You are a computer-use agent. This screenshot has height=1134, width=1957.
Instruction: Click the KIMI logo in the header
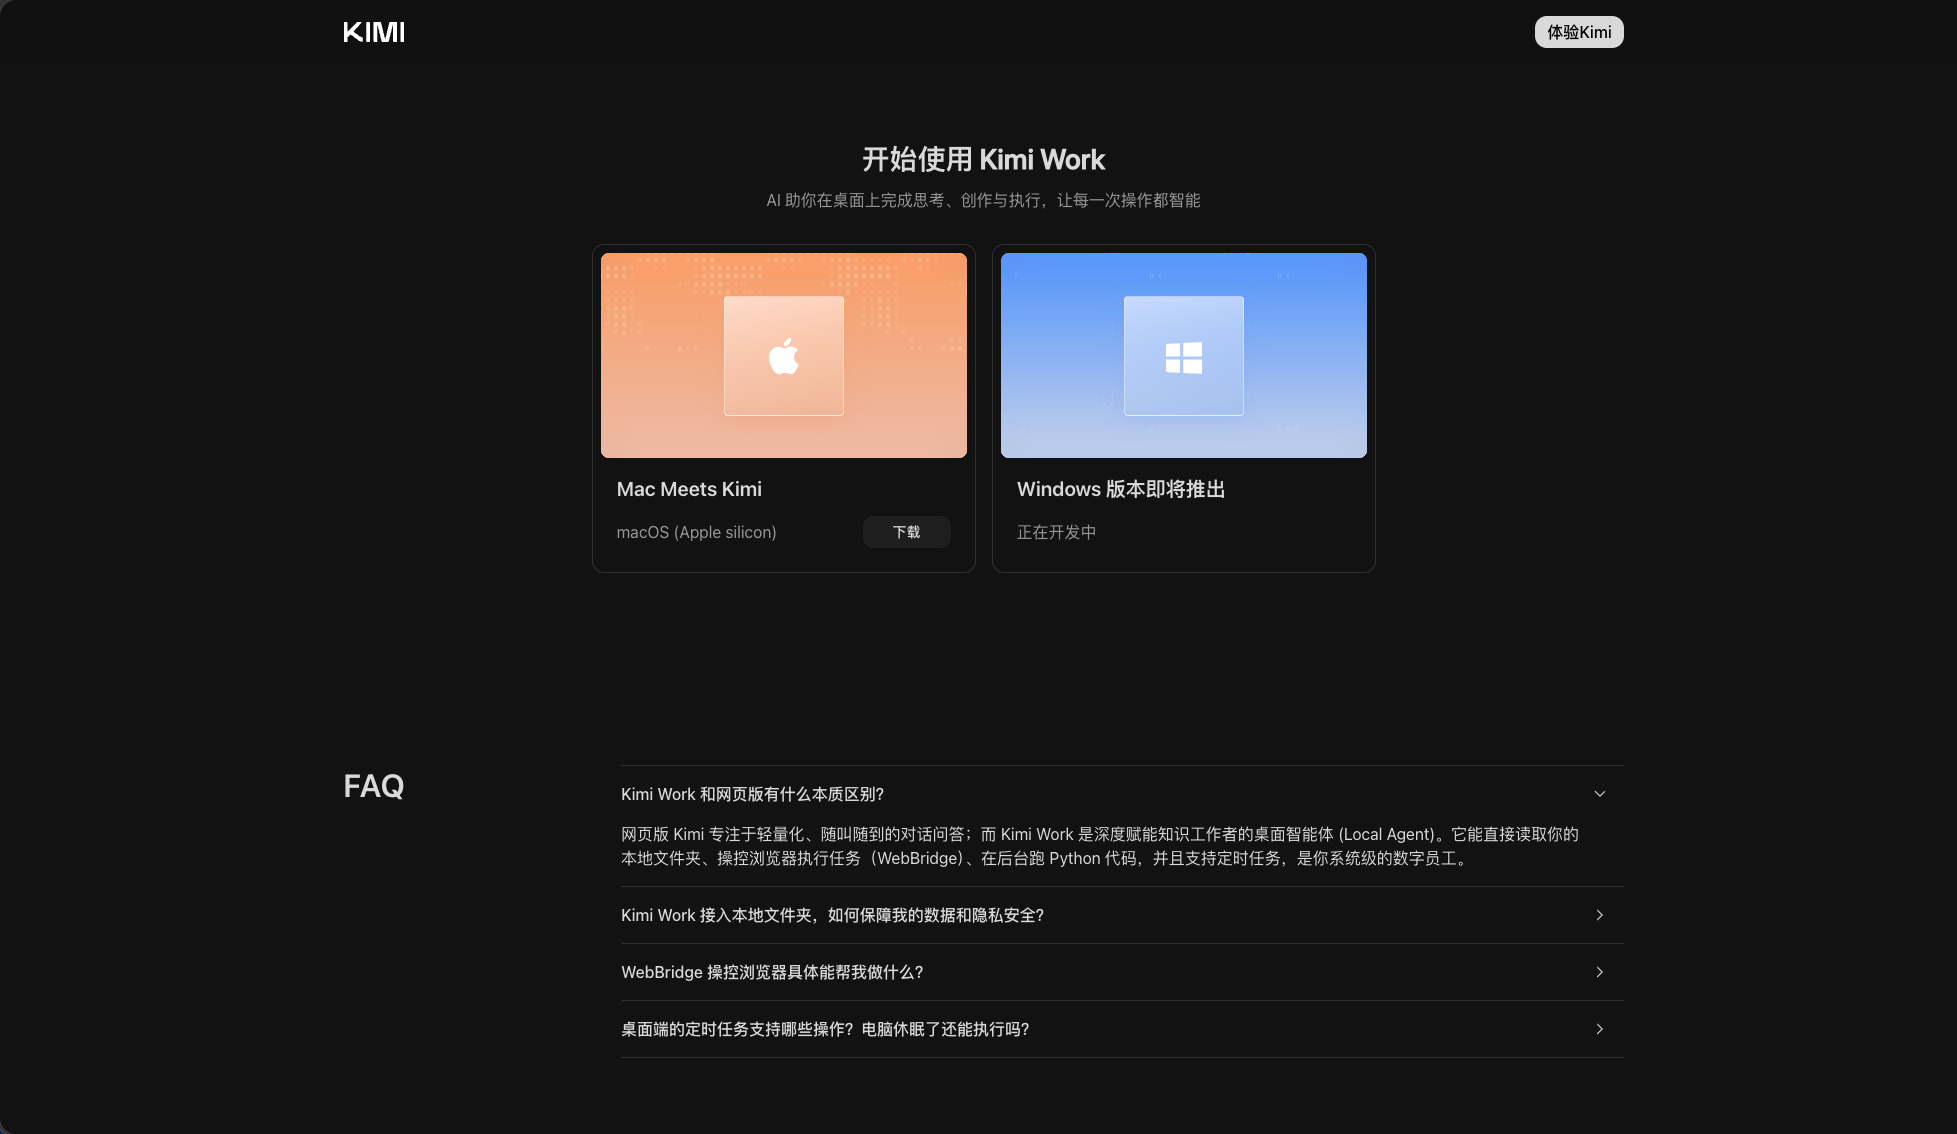tap(374, 32)
